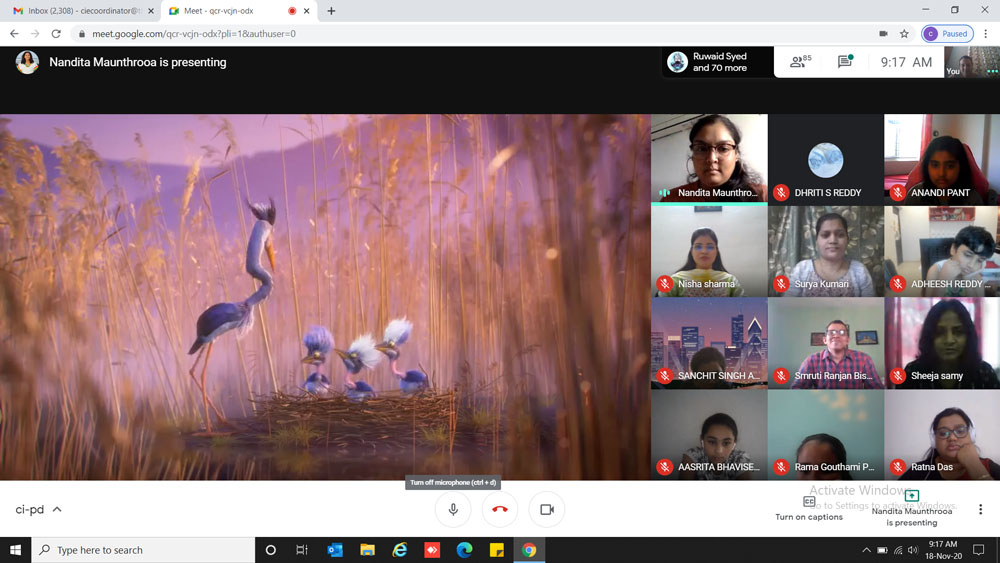Click camera permission icon in address bar
Screen dimensions: 1000x563
point(883,34)
